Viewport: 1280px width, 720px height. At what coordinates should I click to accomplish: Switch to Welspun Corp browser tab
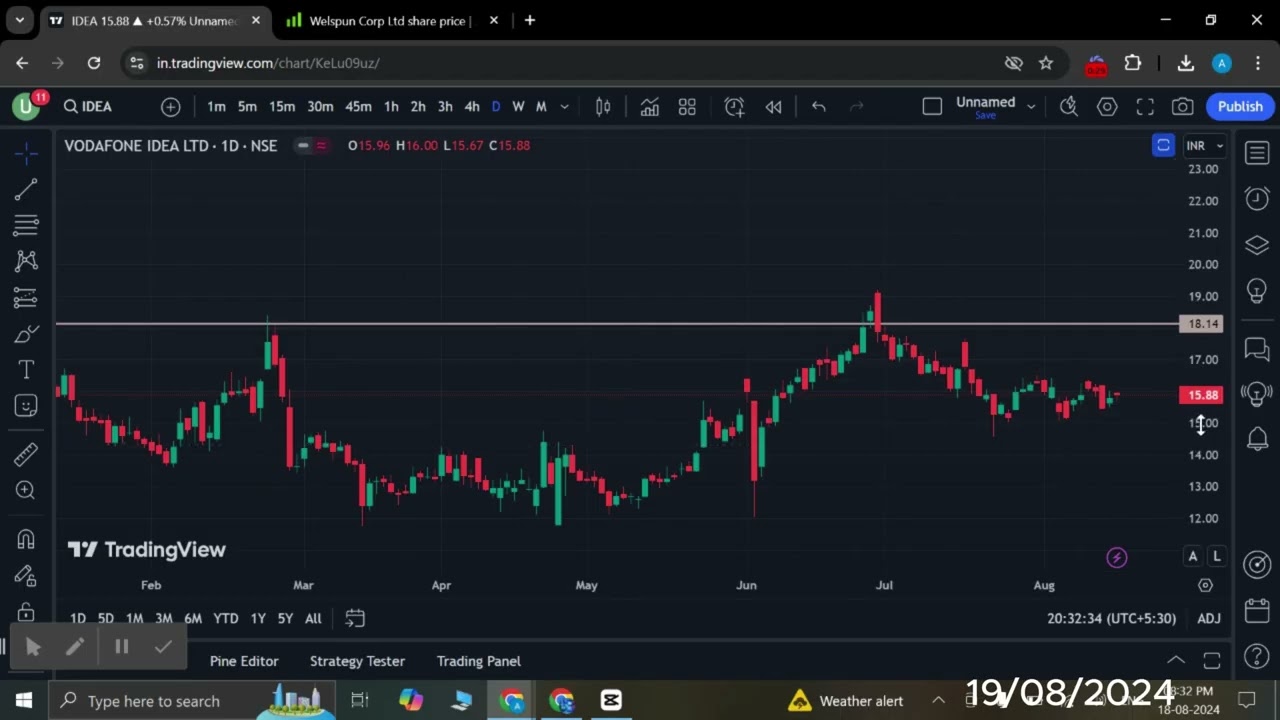click(x=388, y=21)
